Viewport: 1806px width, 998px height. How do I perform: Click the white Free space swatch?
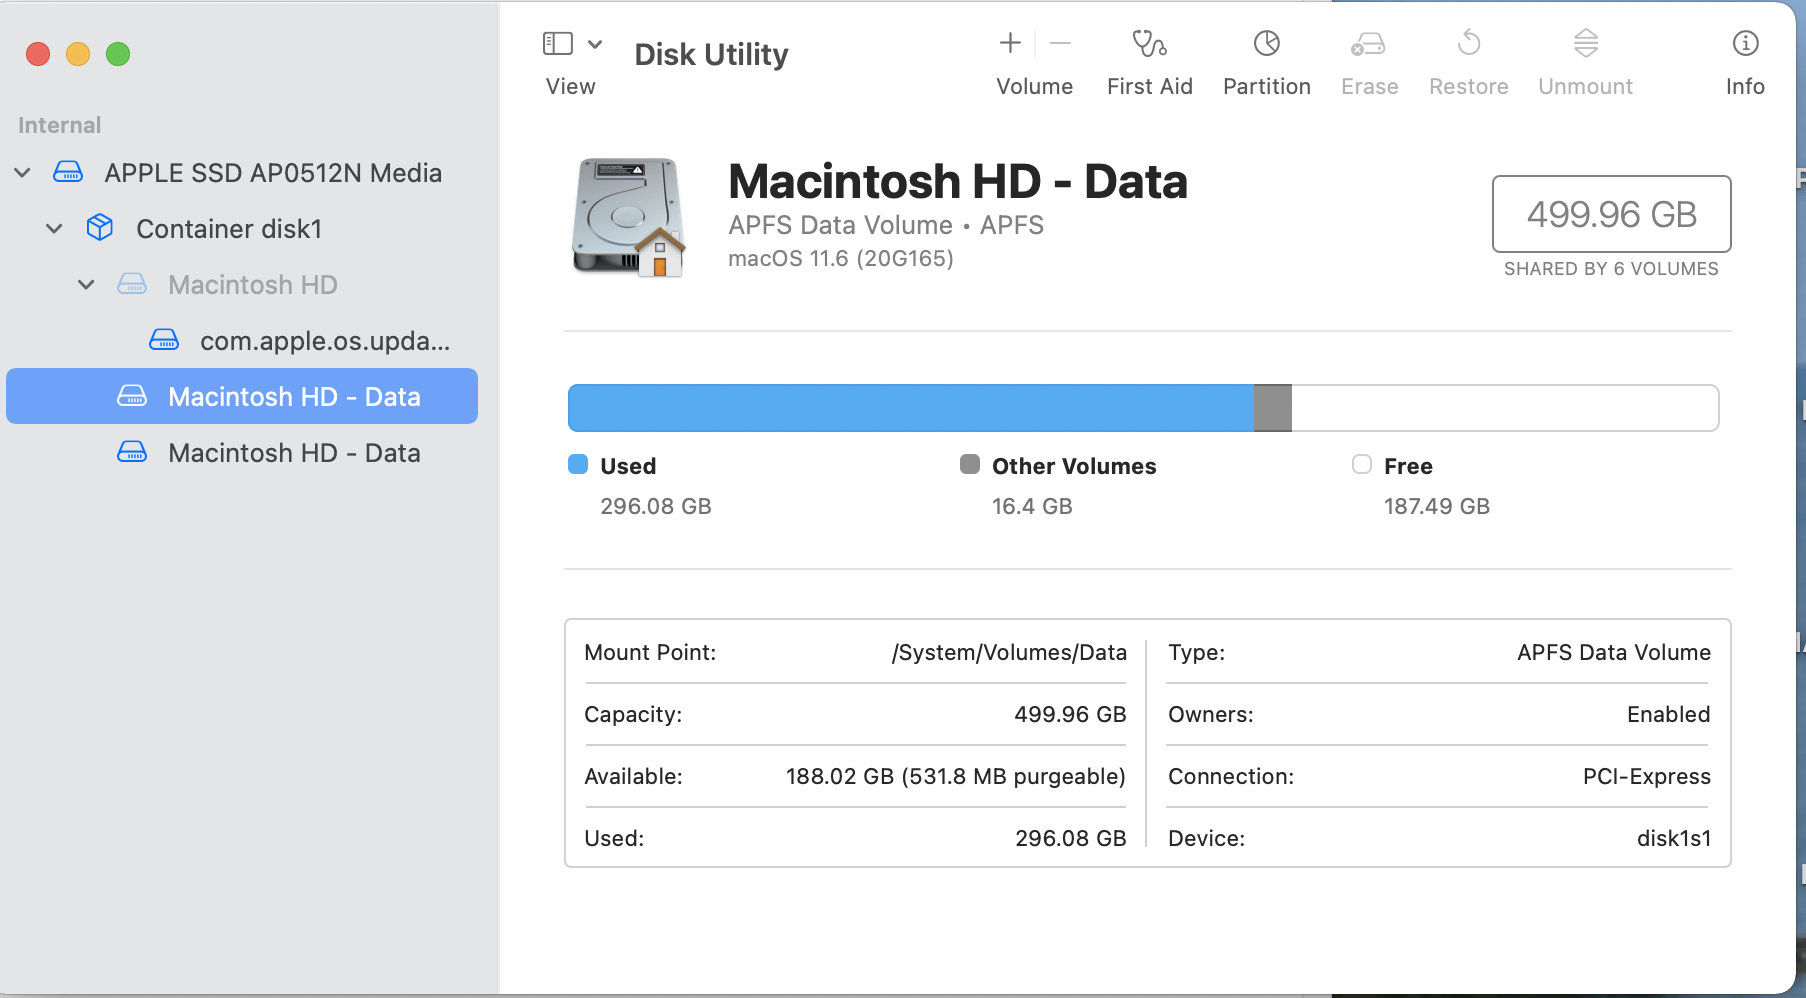pyautogui.click(x=1362, y=464)
